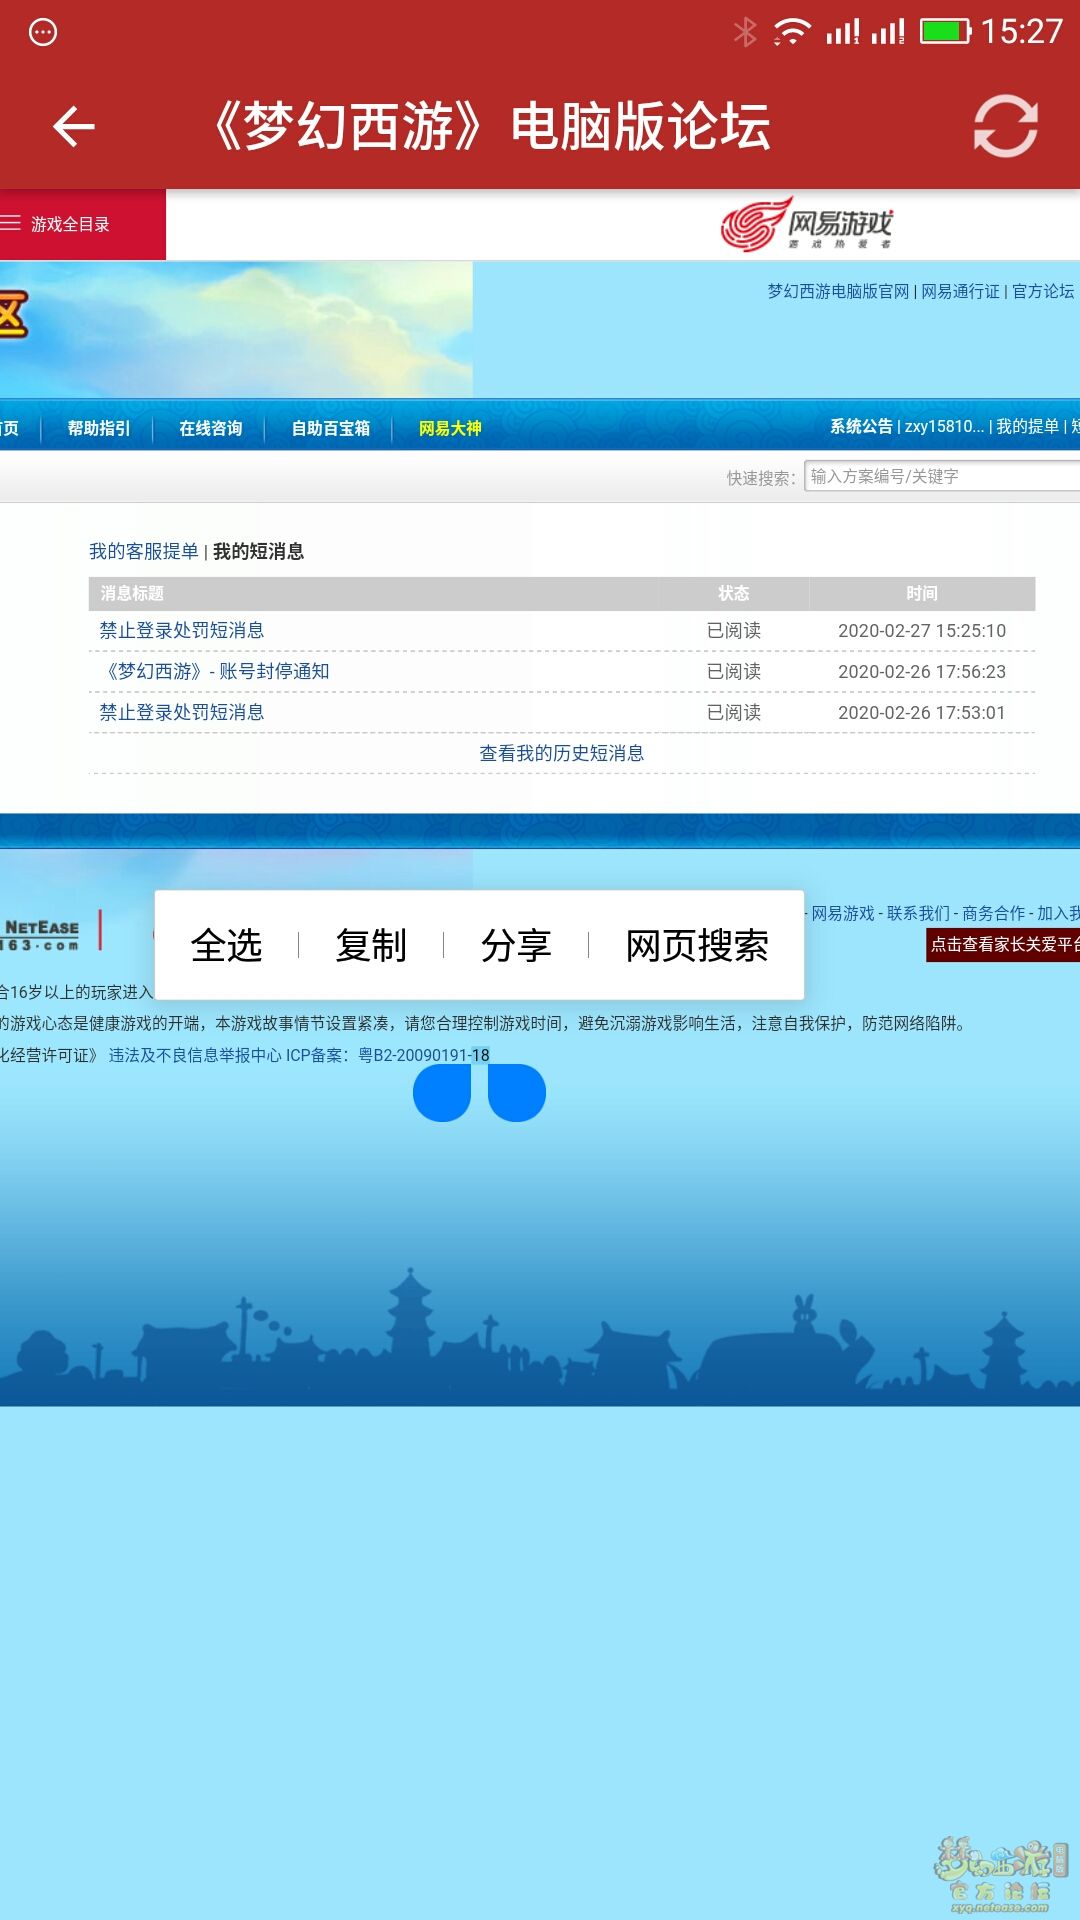Image resolution: width=1080 pixels, height=1920 pixels.
Task: Open the 网易大神 nav item
Action: pos(450,428)
